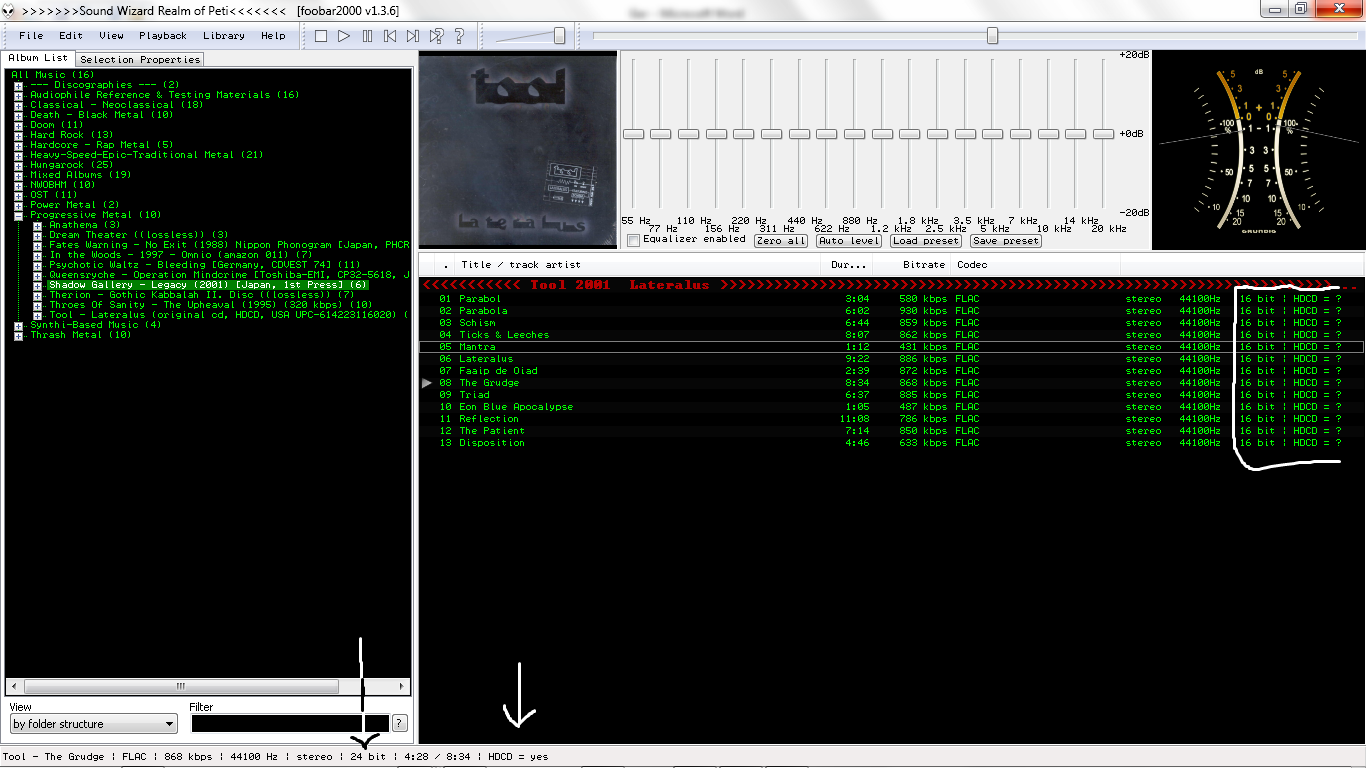Viewport: 1366px width, 768px height.
Task: Click the Dur... column header
Action: (x=847, y=265)
